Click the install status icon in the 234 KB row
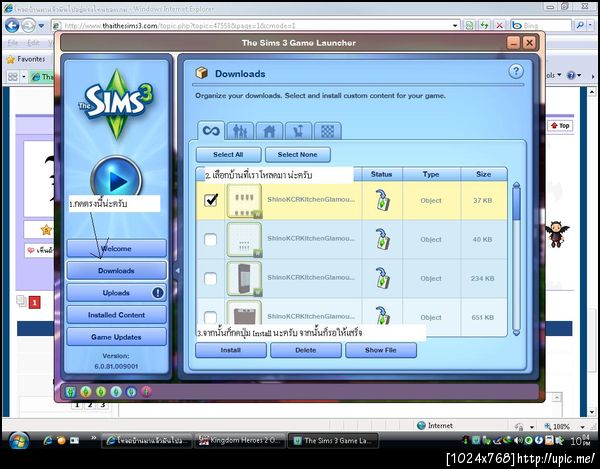Screen dimensions: 600x469 [382, 278]
